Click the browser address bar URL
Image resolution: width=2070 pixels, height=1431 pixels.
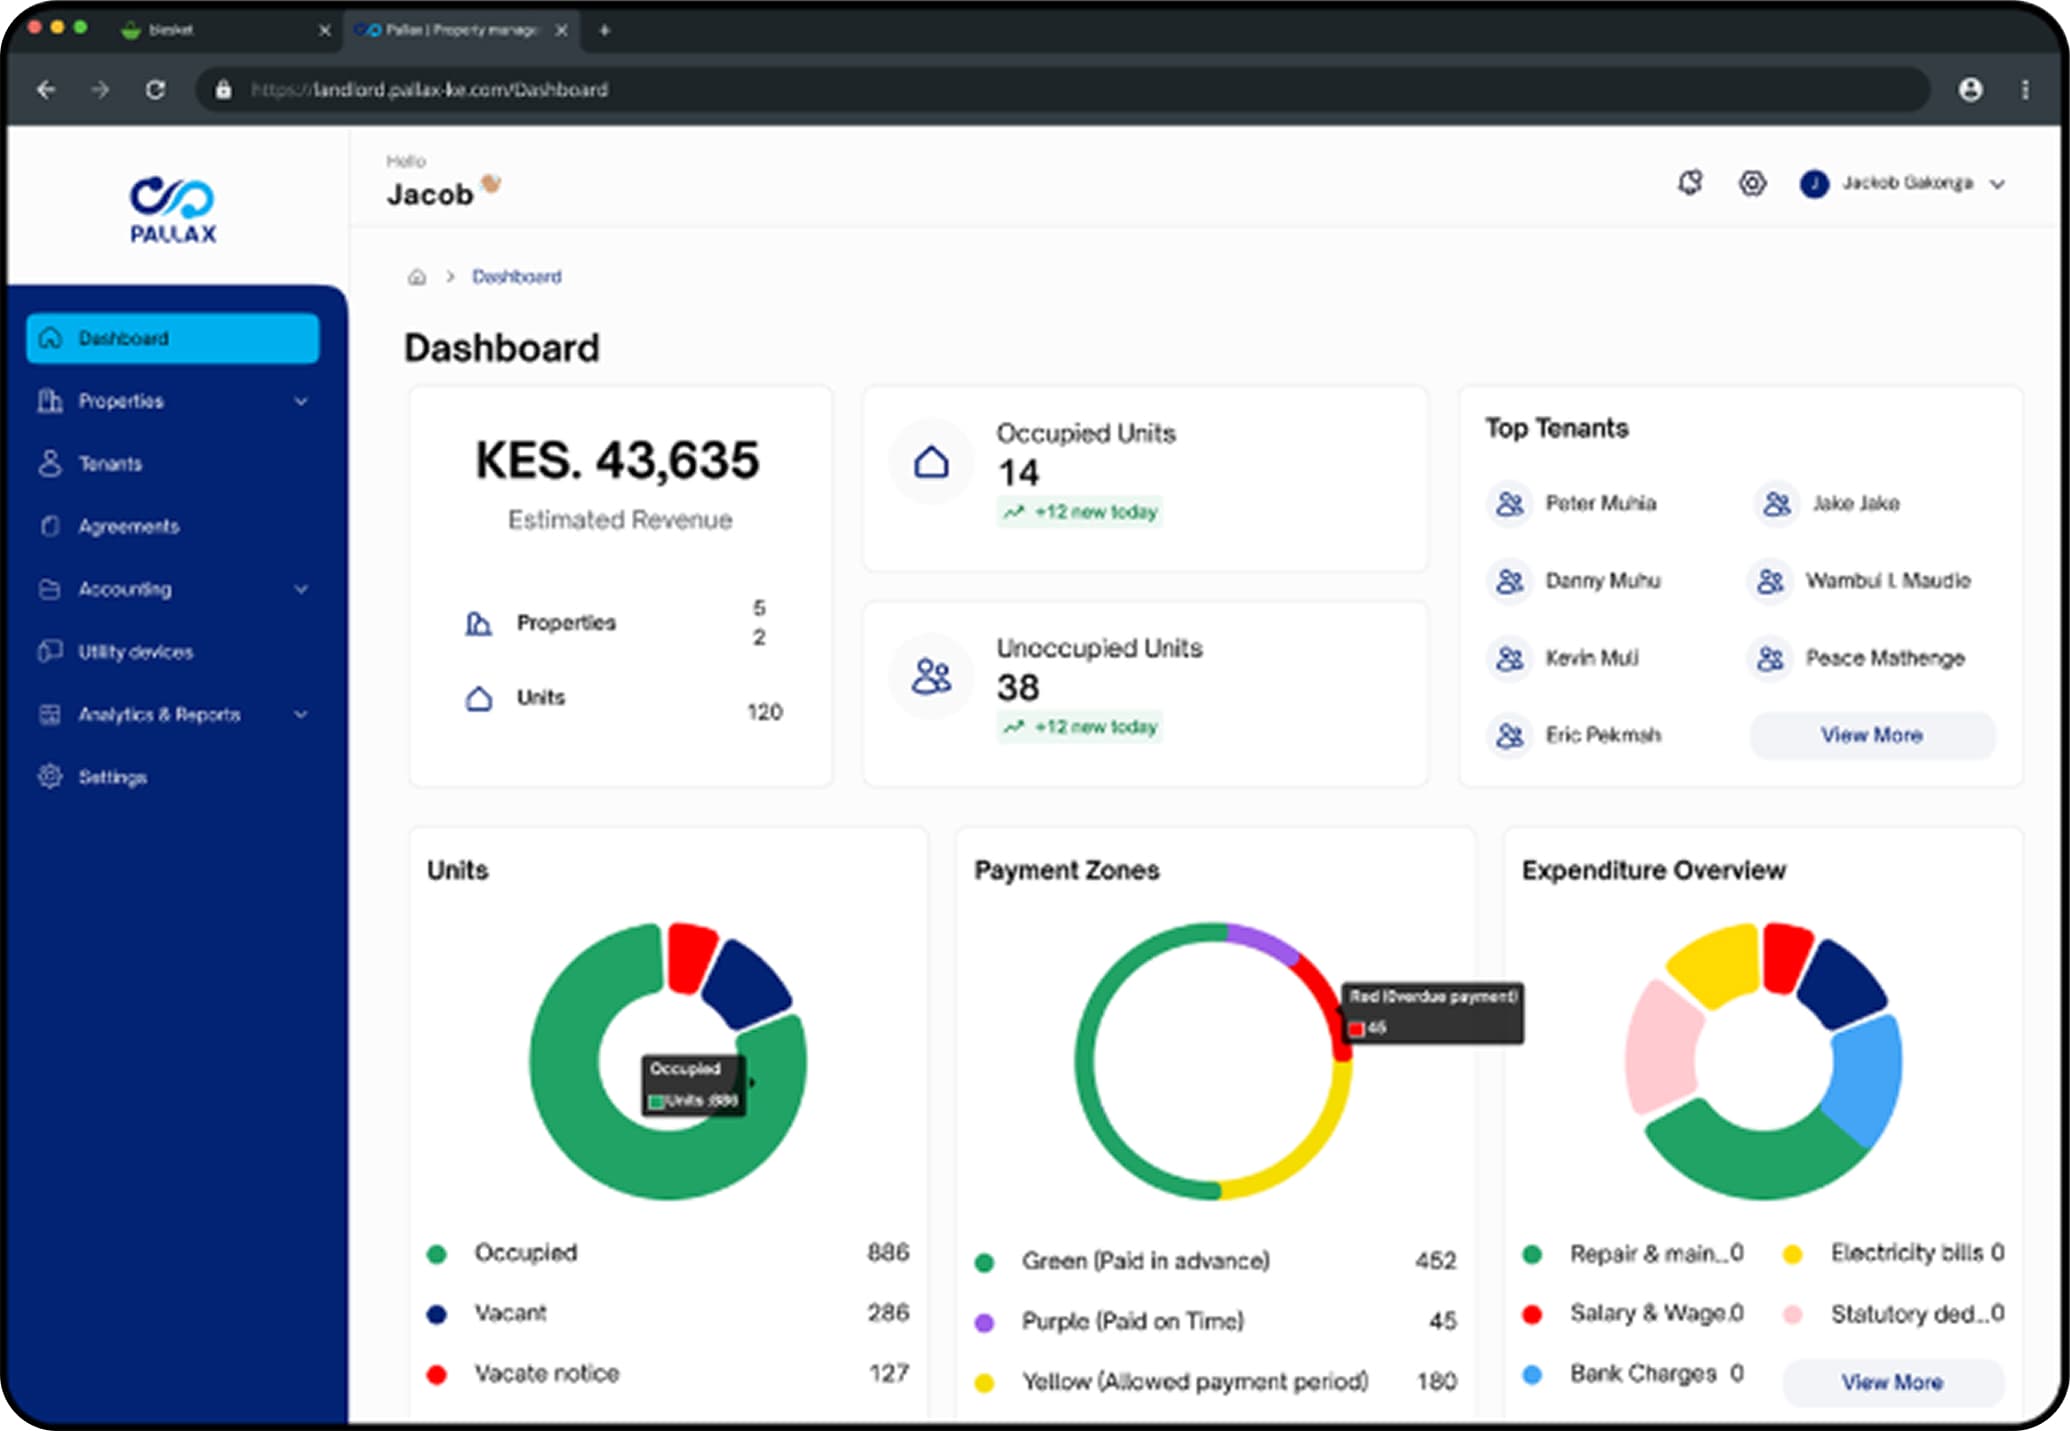point(430,90)
